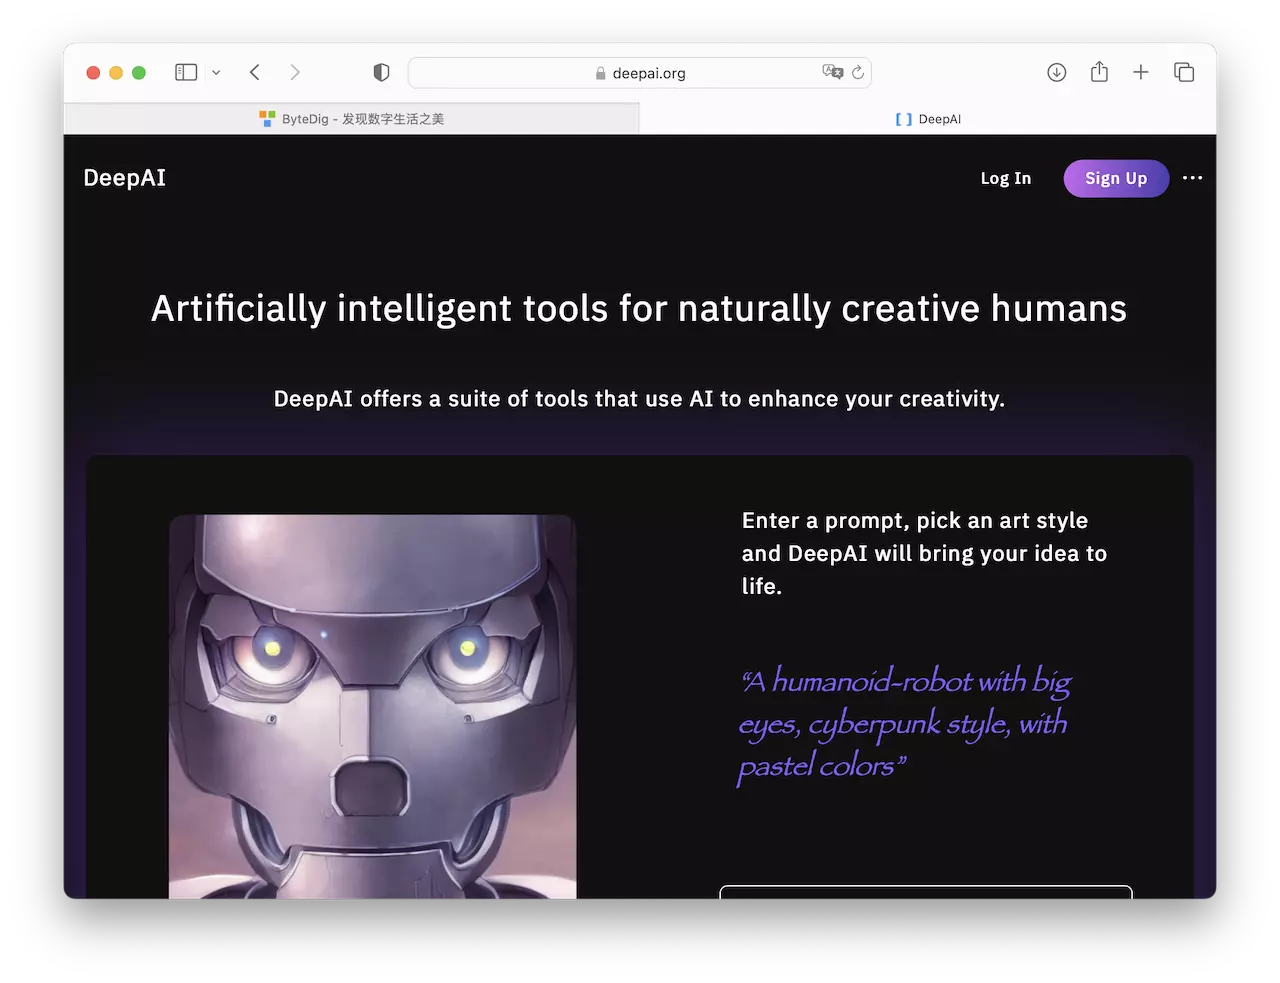
Task: Click the green full screen button
Action: [139, 72]
